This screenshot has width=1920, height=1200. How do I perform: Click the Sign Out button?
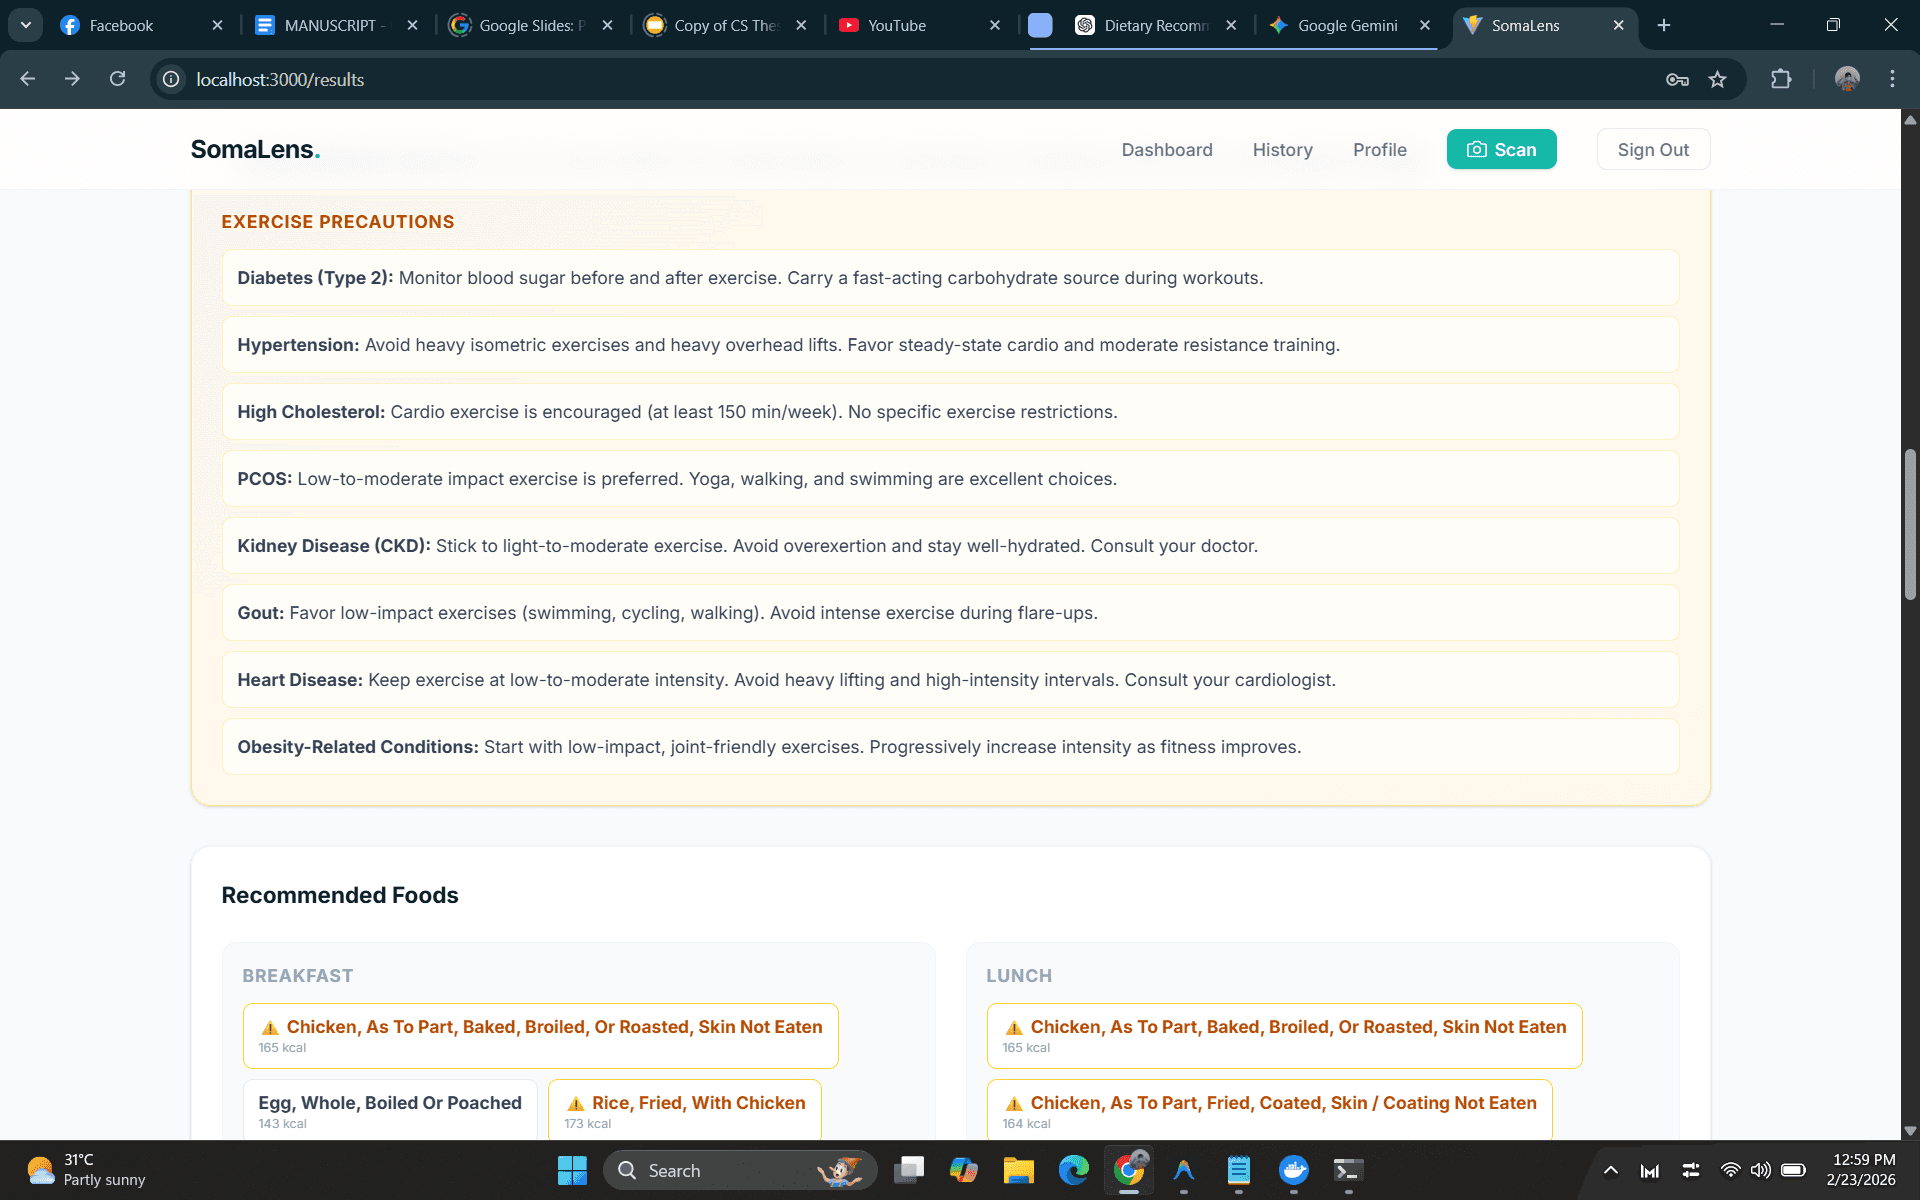1653,149
